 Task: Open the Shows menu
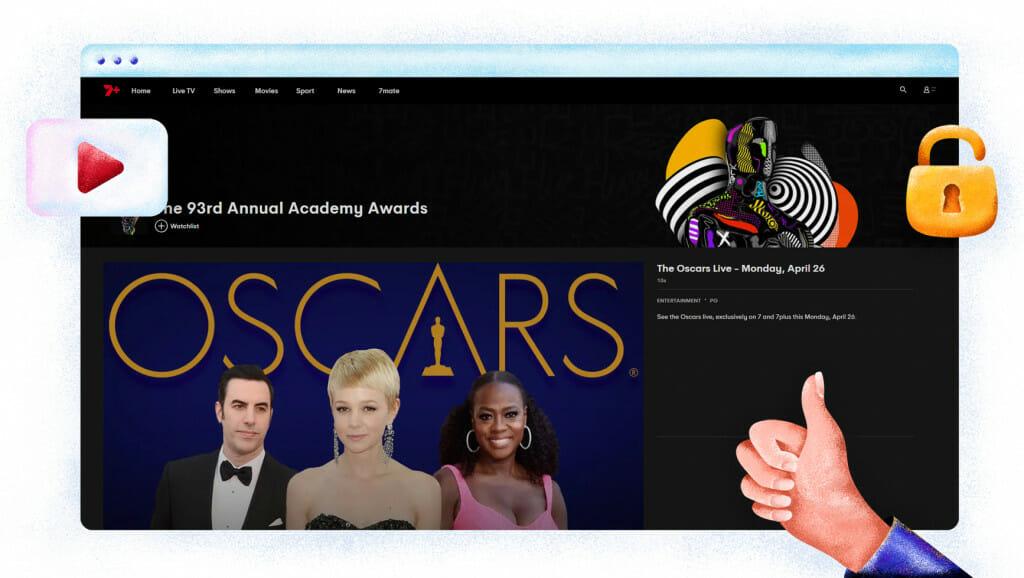tap(224, 91)
